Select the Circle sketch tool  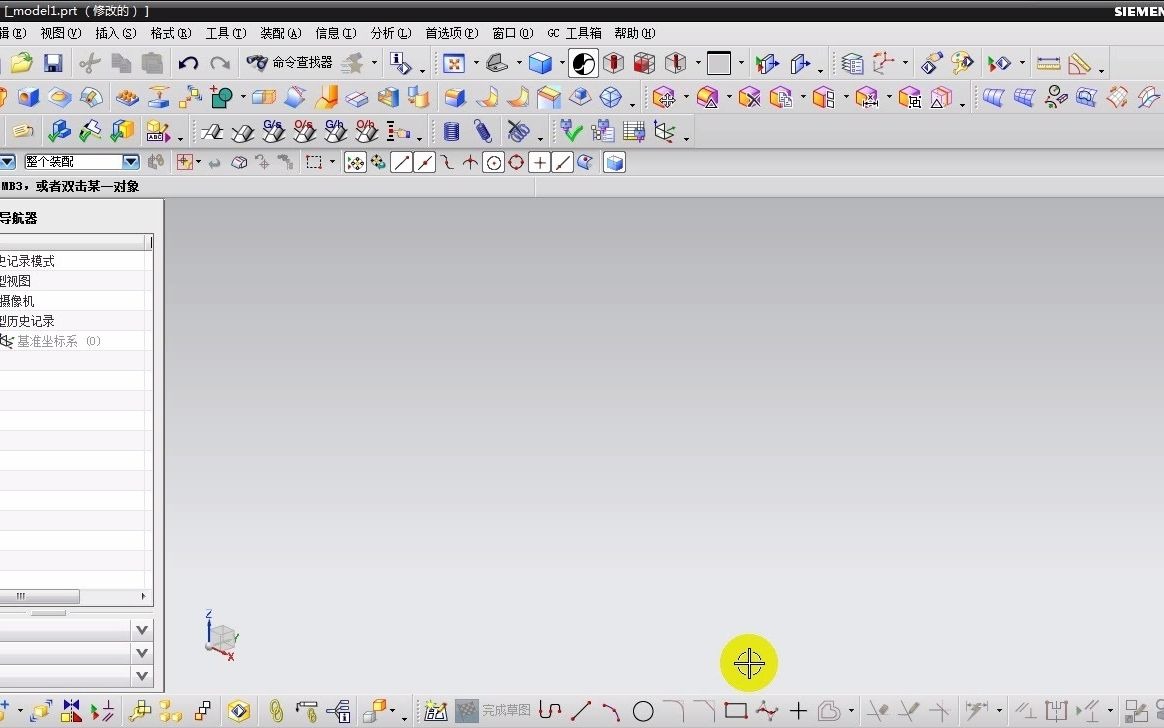643,711
